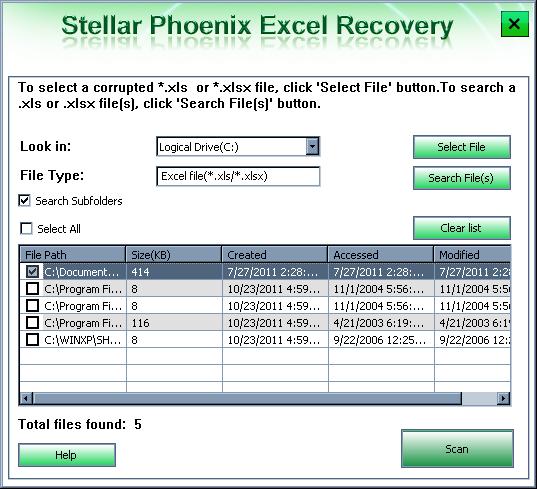The width and height of the screenshot is (537, 489).
Task: Click the File Type input field
Action: (238, 176)
